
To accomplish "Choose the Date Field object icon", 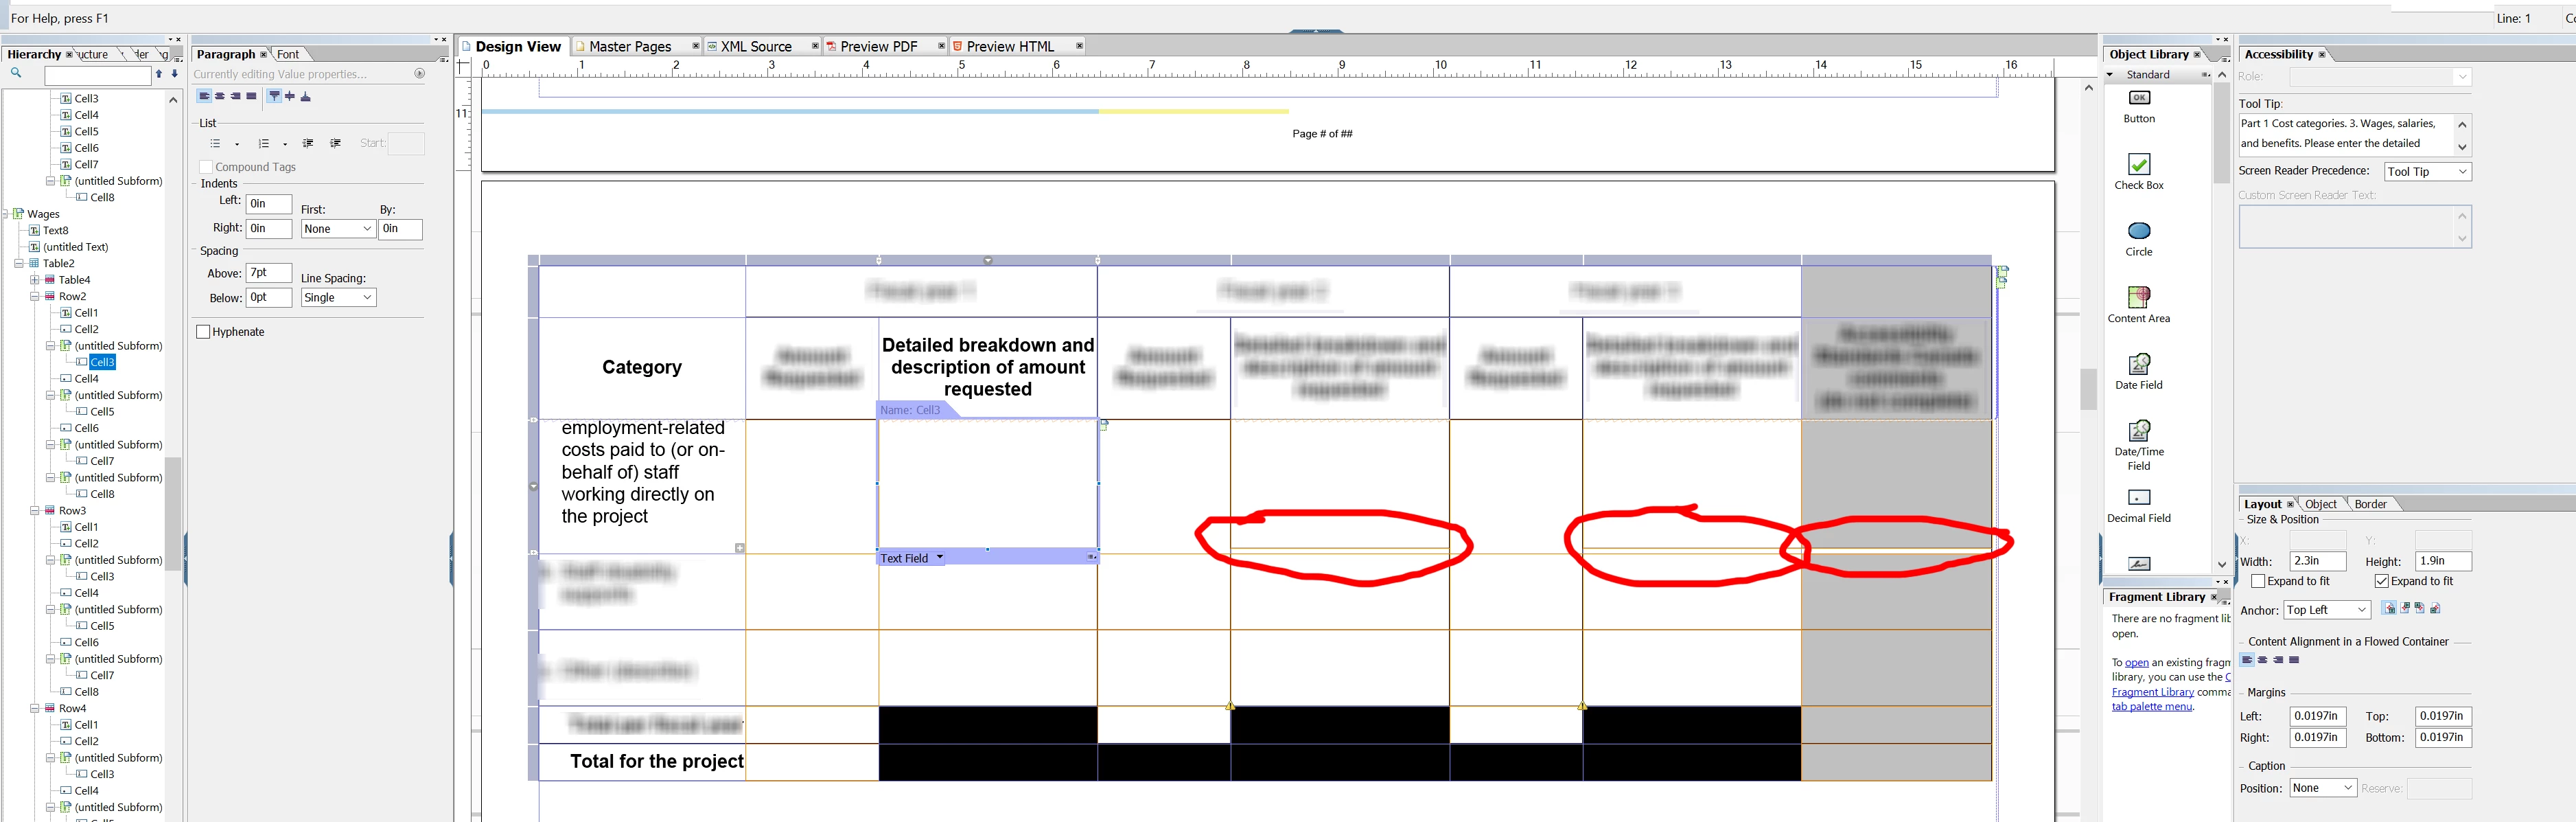I will coord(2138,364).
